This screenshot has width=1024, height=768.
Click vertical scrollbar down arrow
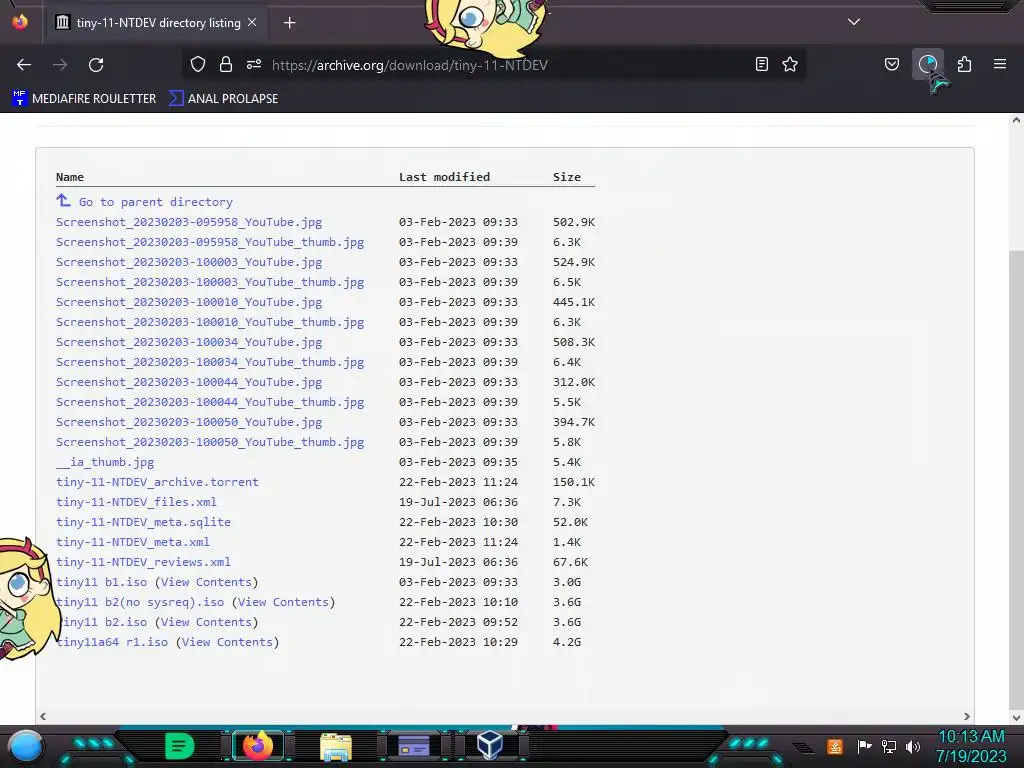pos(1016,718)
